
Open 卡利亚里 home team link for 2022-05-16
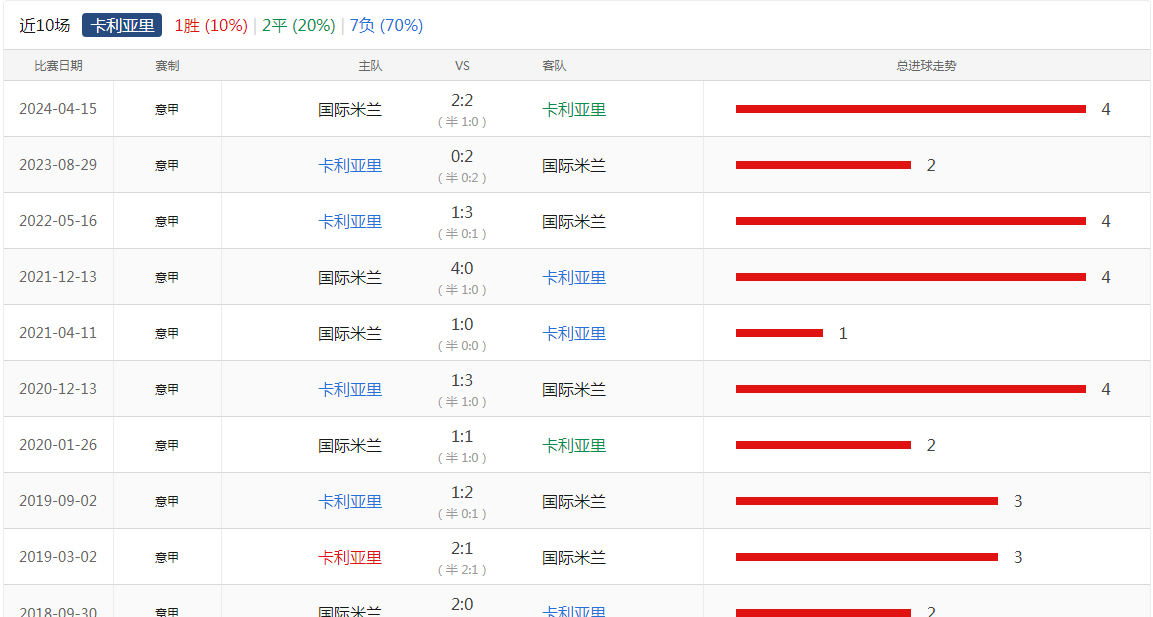click(x=350, y=222)
